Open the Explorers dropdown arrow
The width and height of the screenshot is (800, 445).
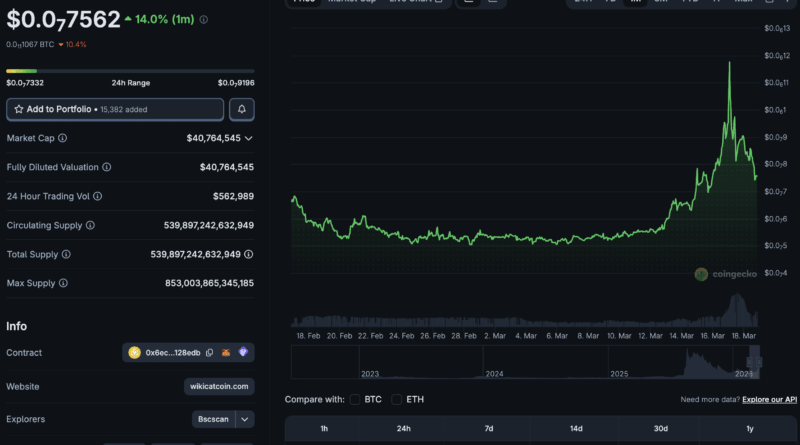point(245,420)
